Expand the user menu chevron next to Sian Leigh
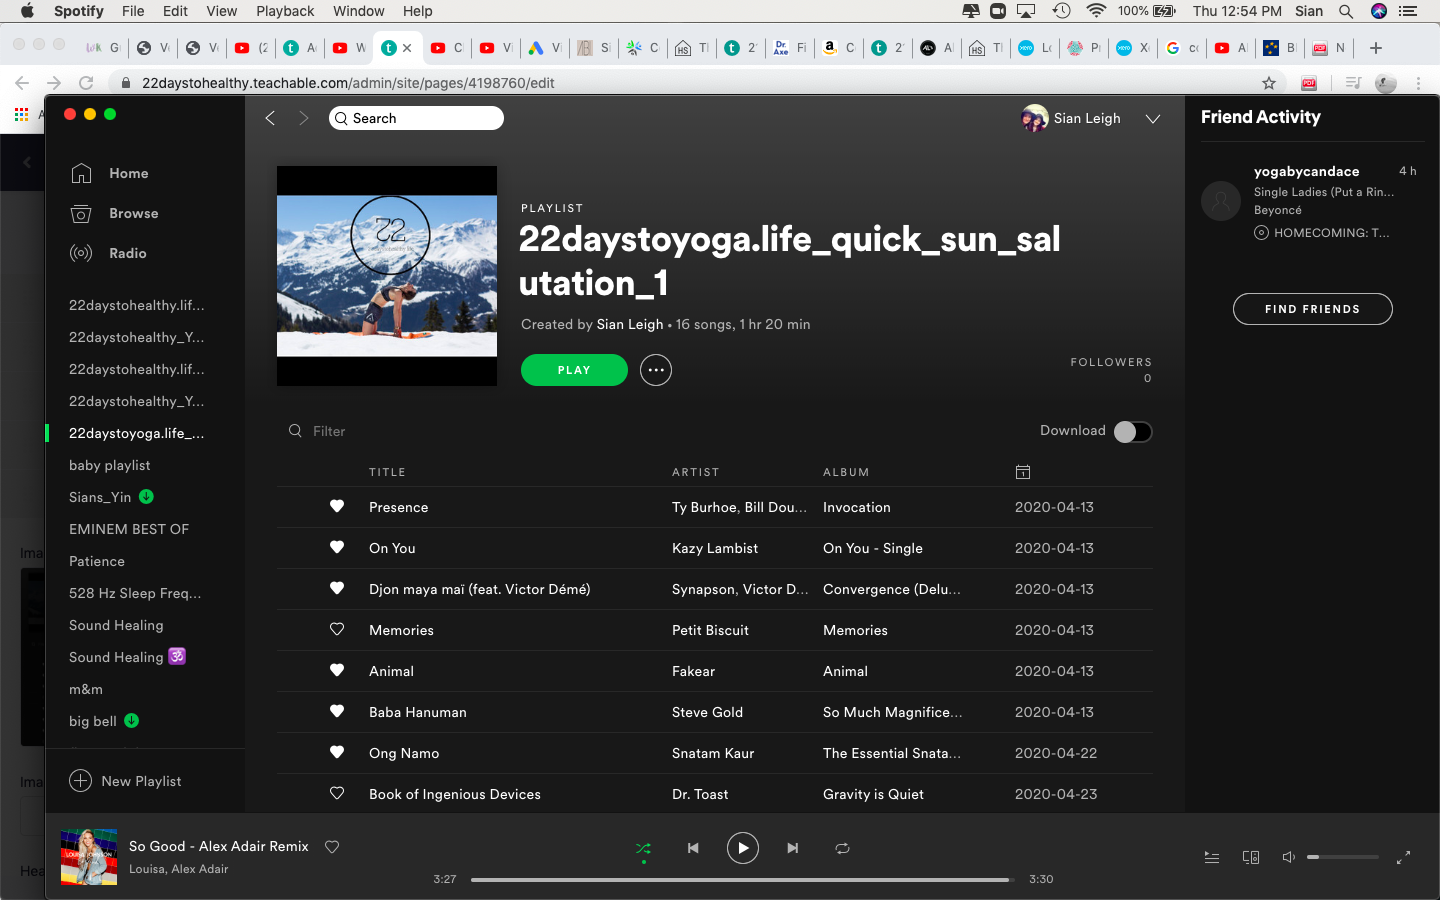Viewport: 1440px width, 900px height. 1153,118
